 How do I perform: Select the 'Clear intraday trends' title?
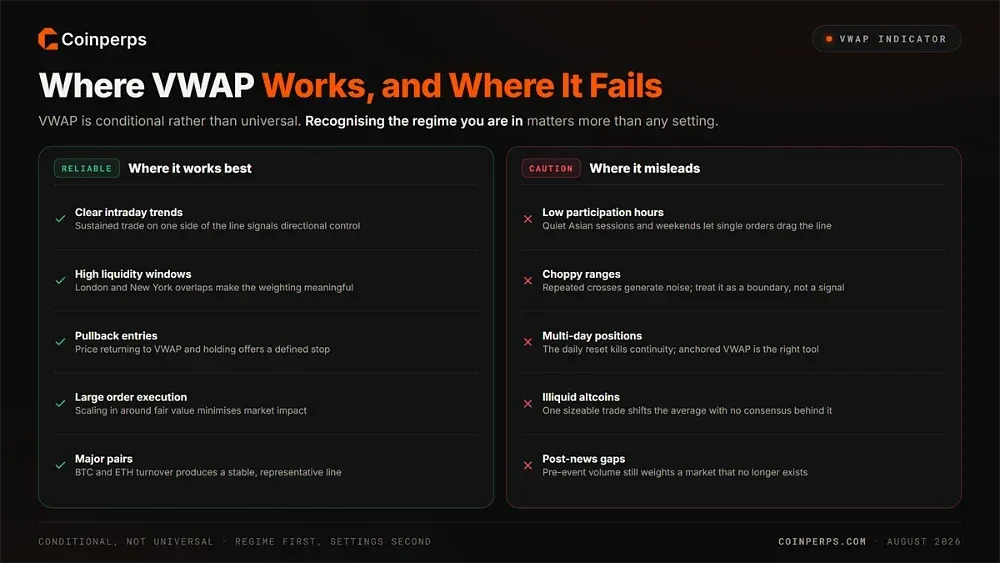(129, 212)
